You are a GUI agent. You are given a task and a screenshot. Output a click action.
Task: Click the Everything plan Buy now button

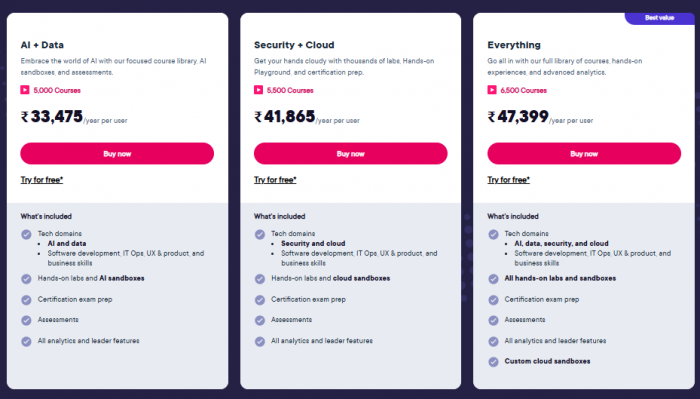coord(584,154)
